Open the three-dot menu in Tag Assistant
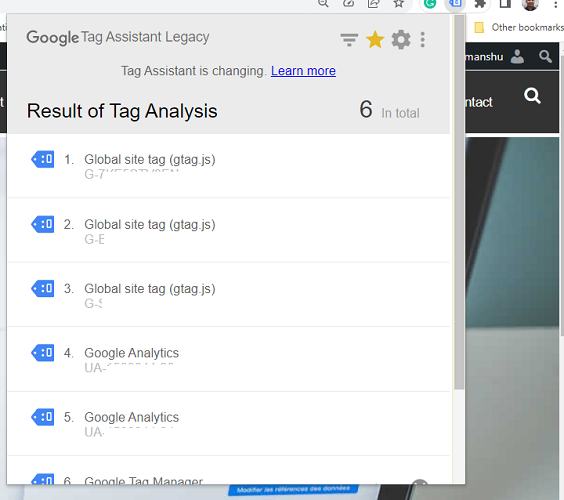Image resolution: width=564 pixels, height=500 pixels. 423,39
